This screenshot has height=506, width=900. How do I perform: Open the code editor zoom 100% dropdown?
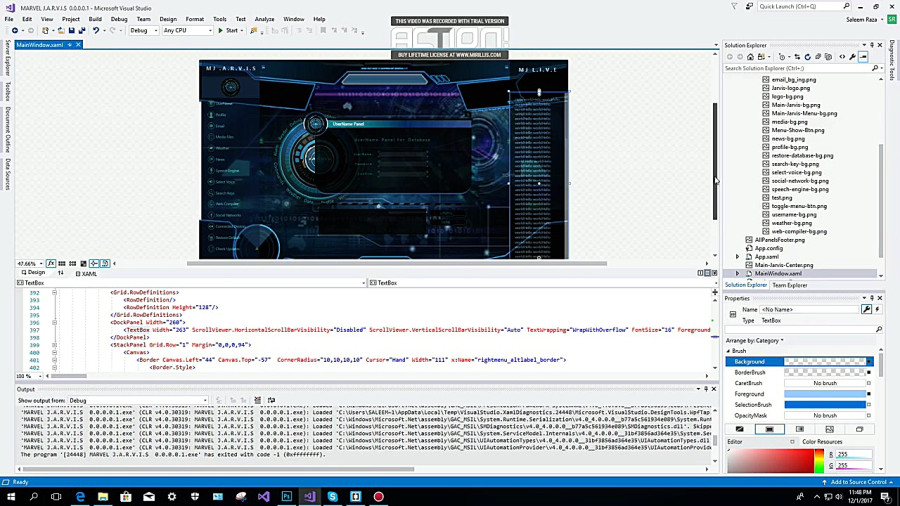(x=29, y=376)
